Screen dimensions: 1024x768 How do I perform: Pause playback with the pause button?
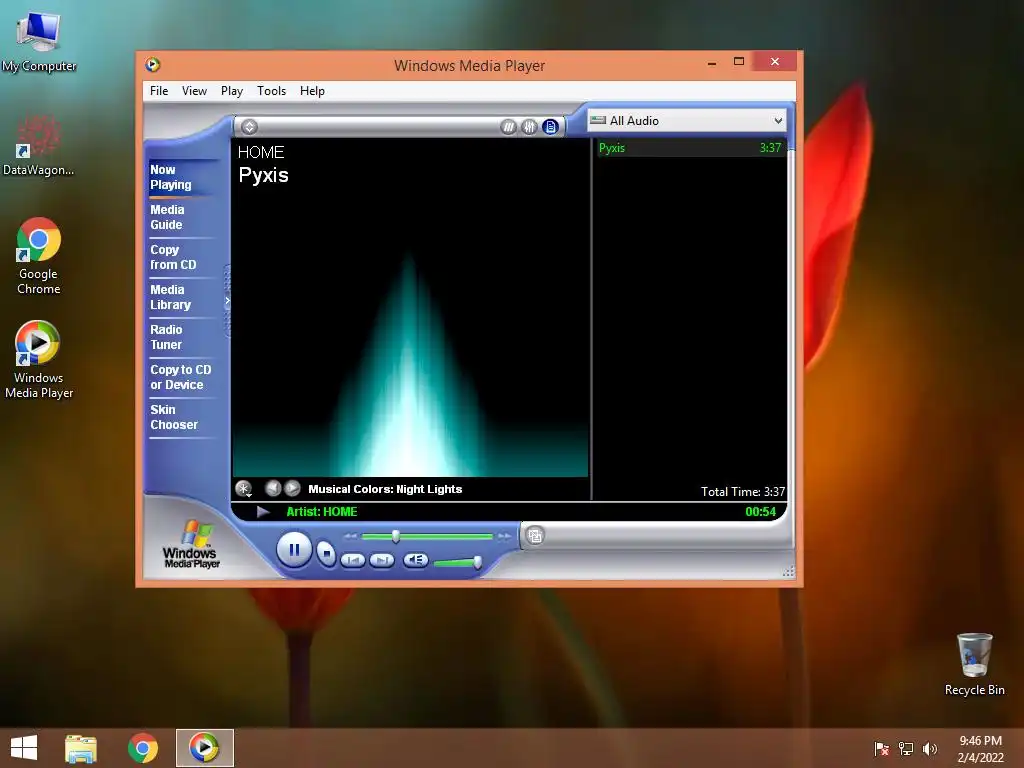point(294,550)
